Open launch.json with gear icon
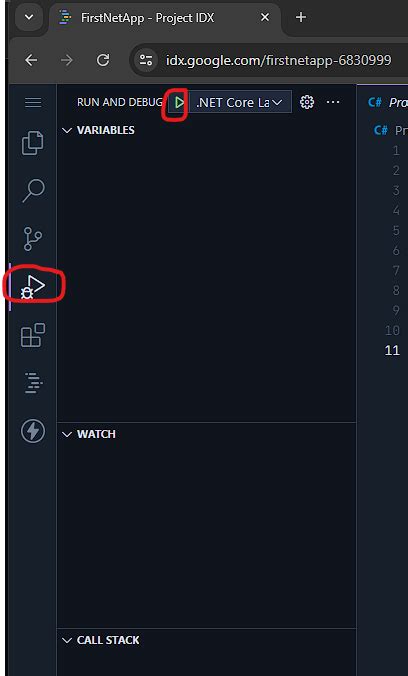408x676 pixels. point(307,102)
